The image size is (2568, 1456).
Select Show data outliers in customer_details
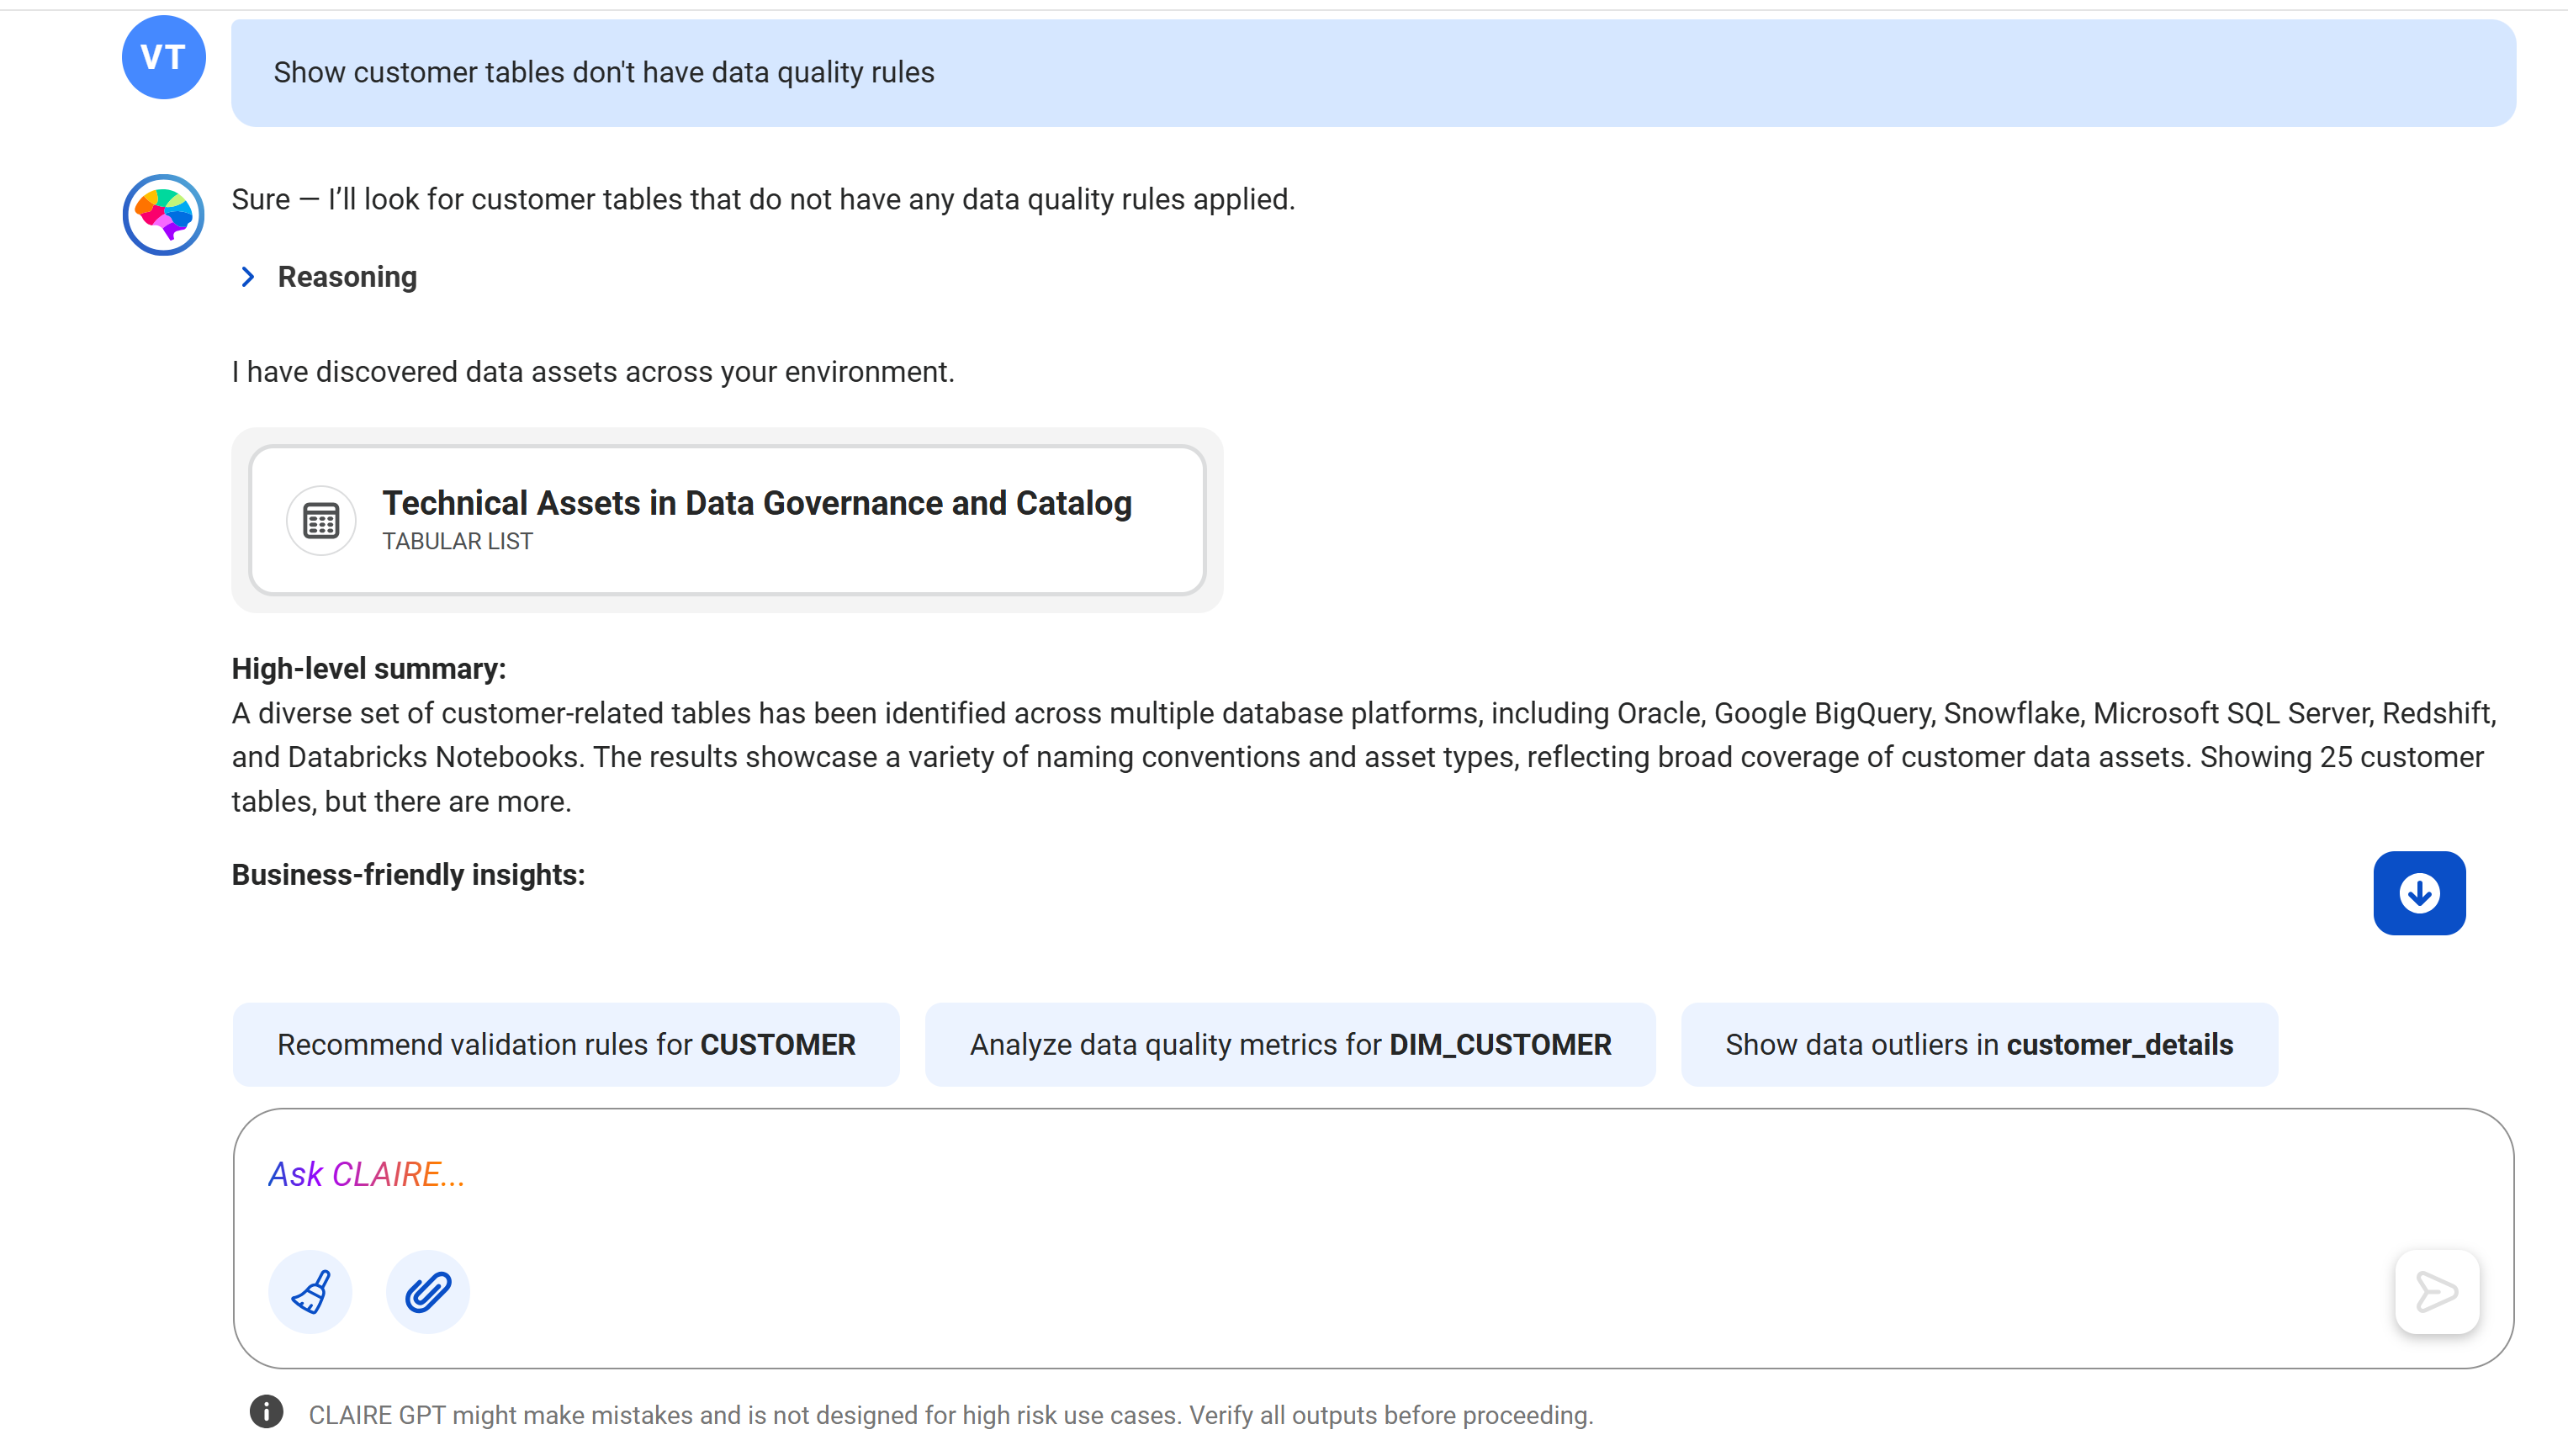pos(1979,1045)
